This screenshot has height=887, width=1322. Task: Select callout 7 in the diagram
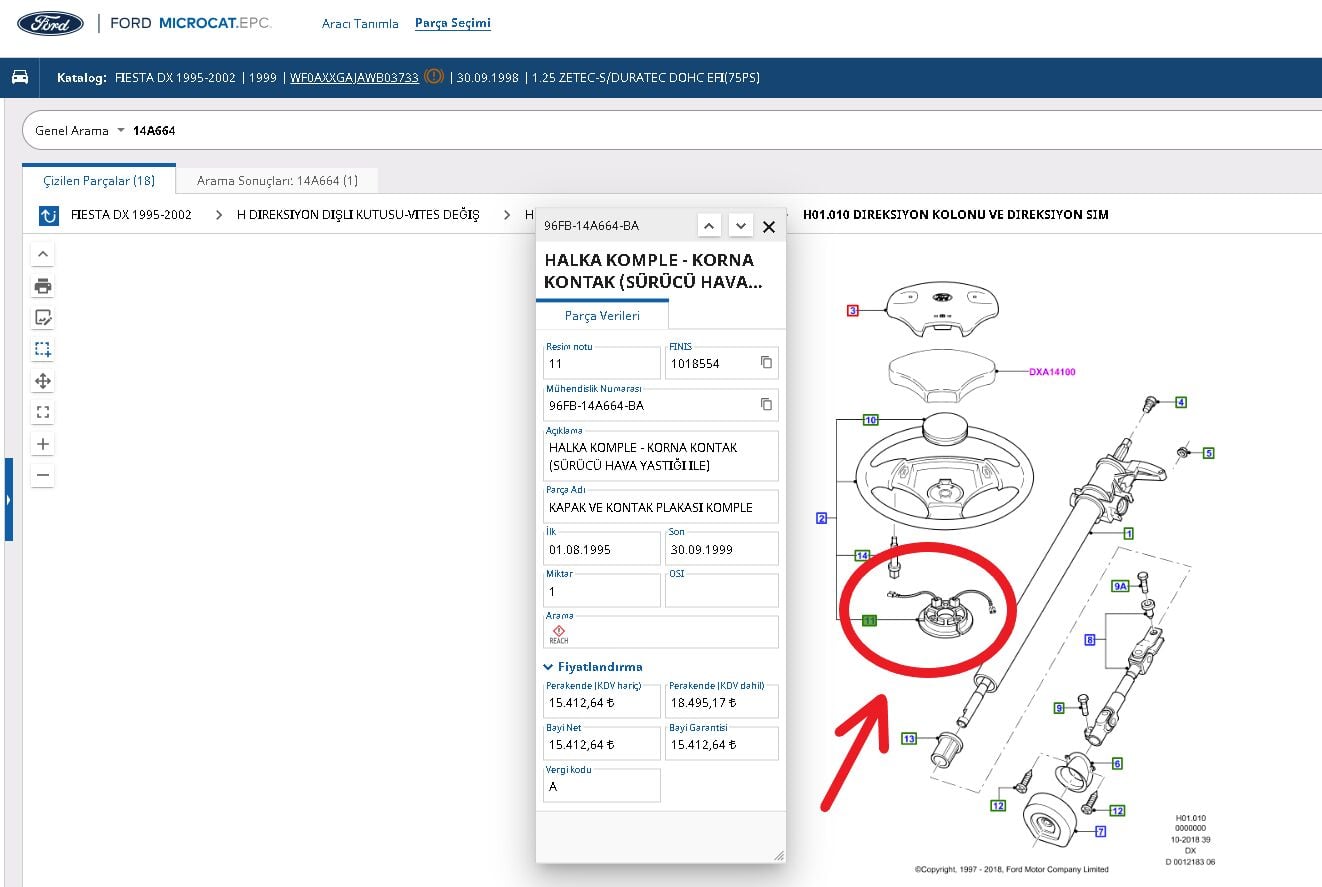pos(1100,832)
